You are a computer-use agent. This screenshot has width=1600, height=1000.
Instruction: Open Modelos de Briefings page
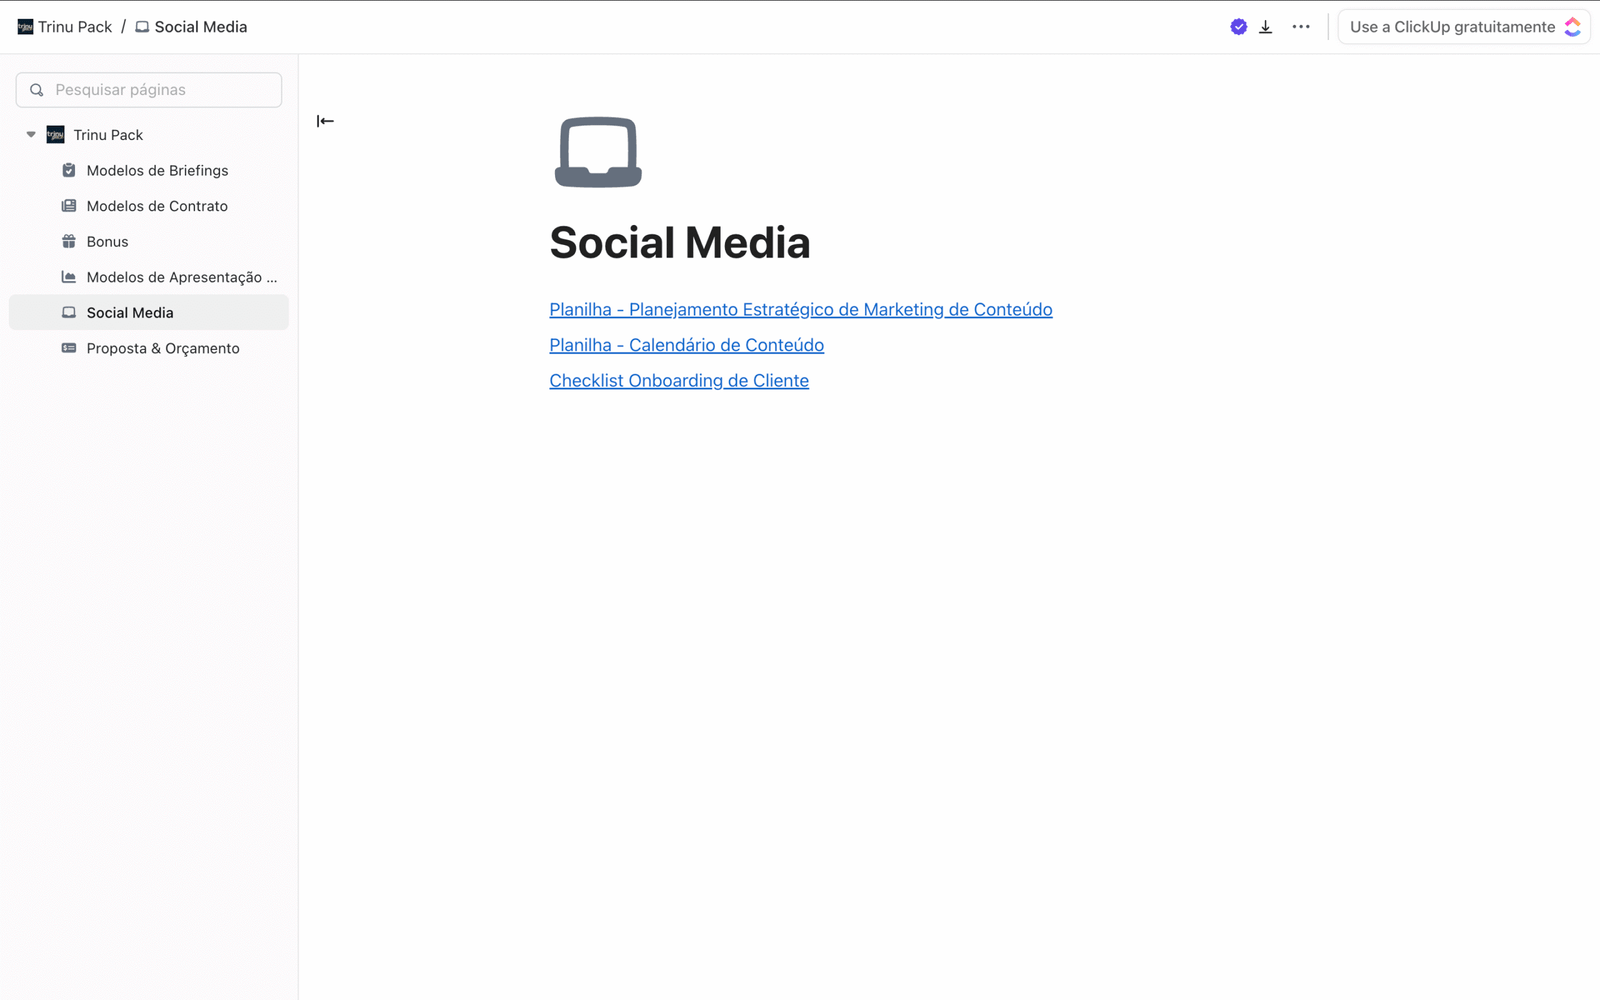point(157,170)
